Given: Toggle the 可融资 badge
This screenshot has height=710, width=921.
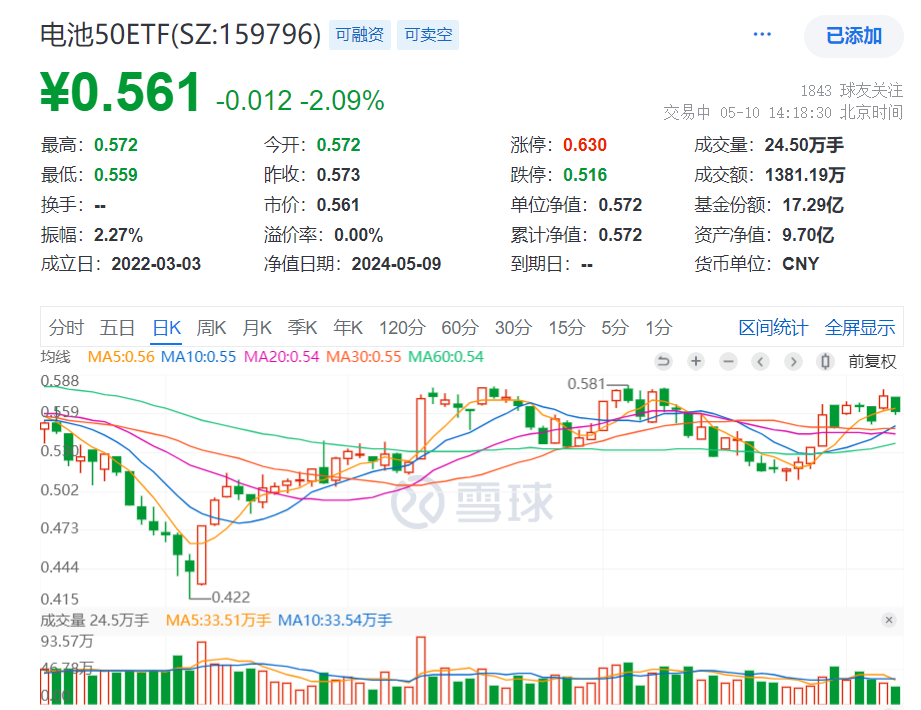Looking at the screenshot, I should click(359, 33).
